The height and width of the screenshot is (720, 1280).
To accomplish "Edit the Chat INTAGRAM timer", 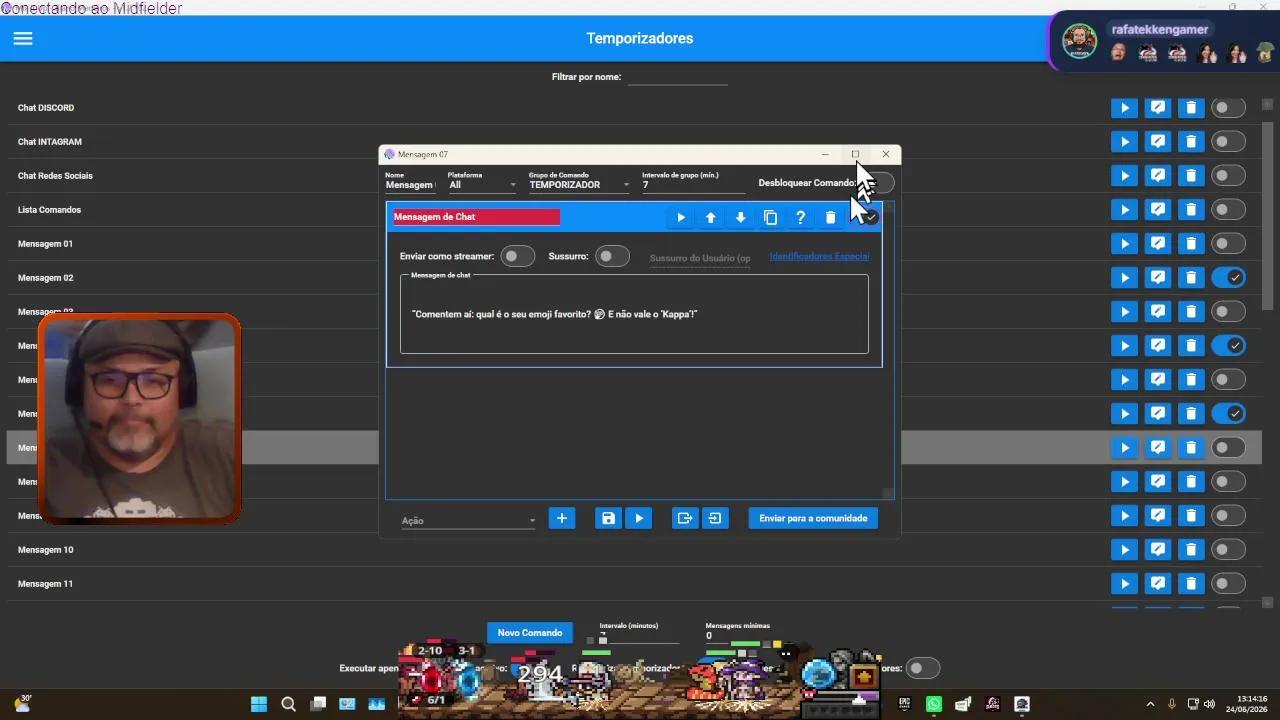I will (x=1158, y=142).
